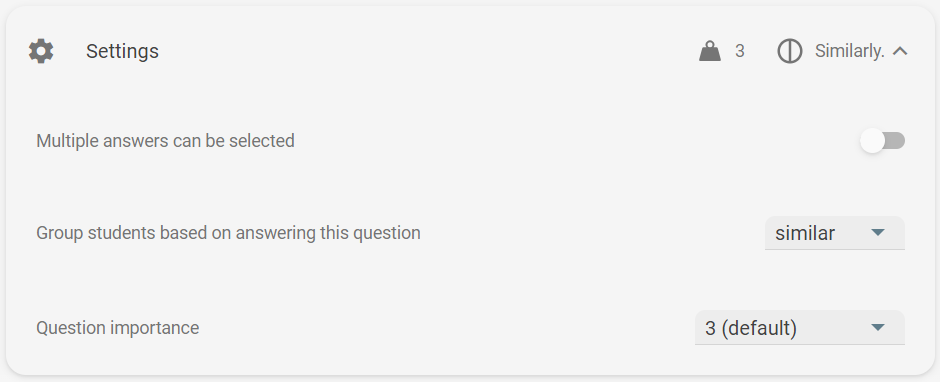Screen dimensions: 940x382
Task: Click the half-circle grouping icon
Action: [x=790, y=51]
